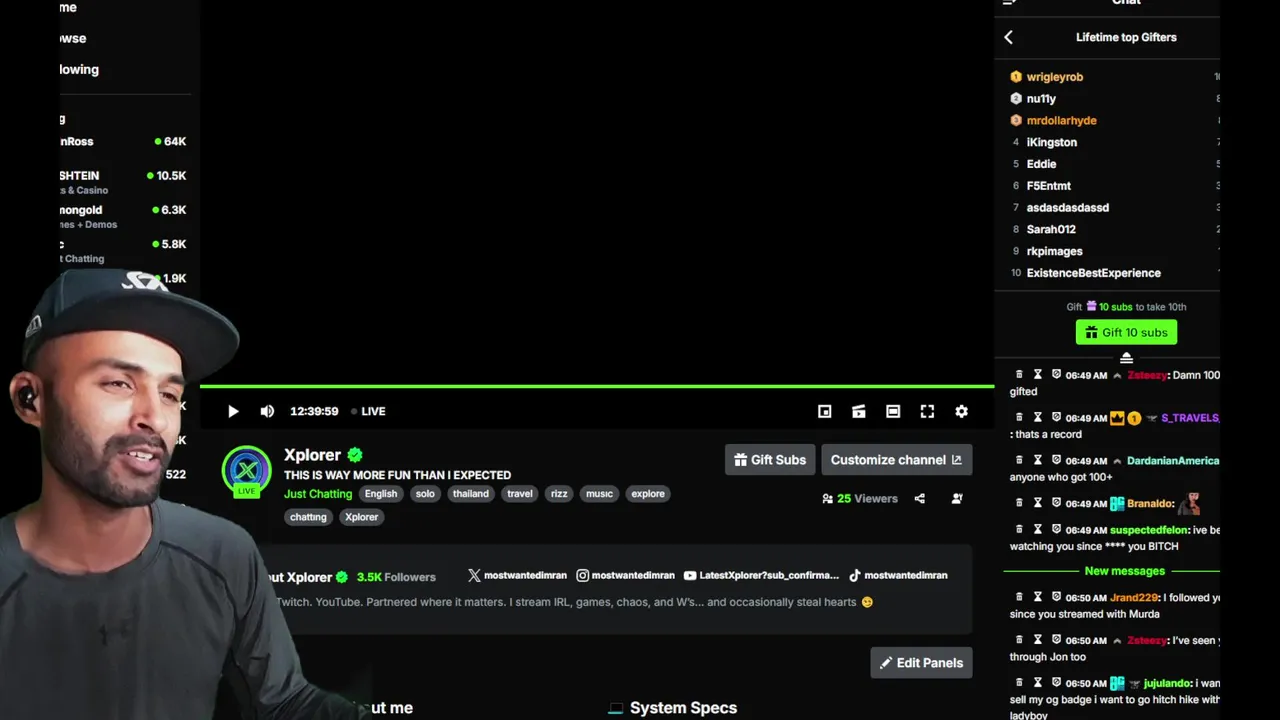Viewport: 1280px width, 720px height.
Task: Delete suspectedfelon message with trash icon
Action: pyautogui.click(x=1019, y=529)
